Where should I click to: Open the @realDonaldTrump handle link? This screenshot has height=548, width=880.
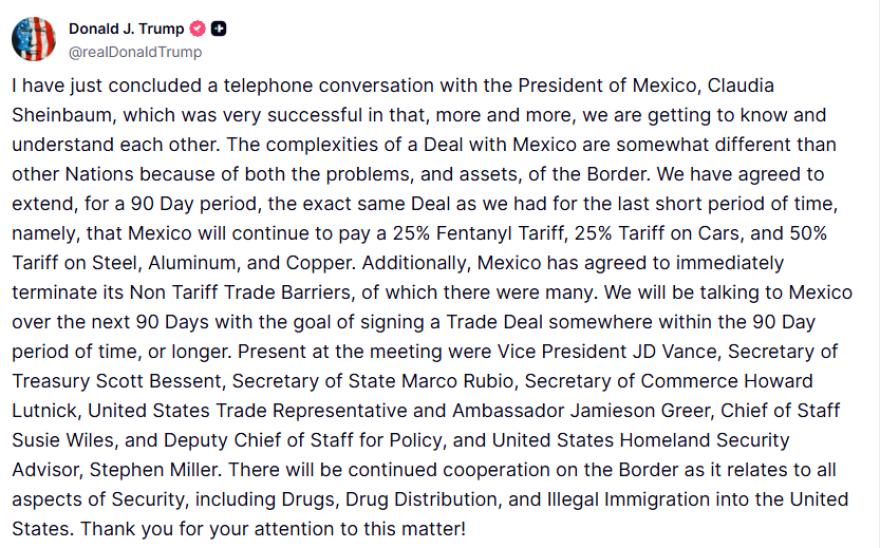click(x=135, y=52)
